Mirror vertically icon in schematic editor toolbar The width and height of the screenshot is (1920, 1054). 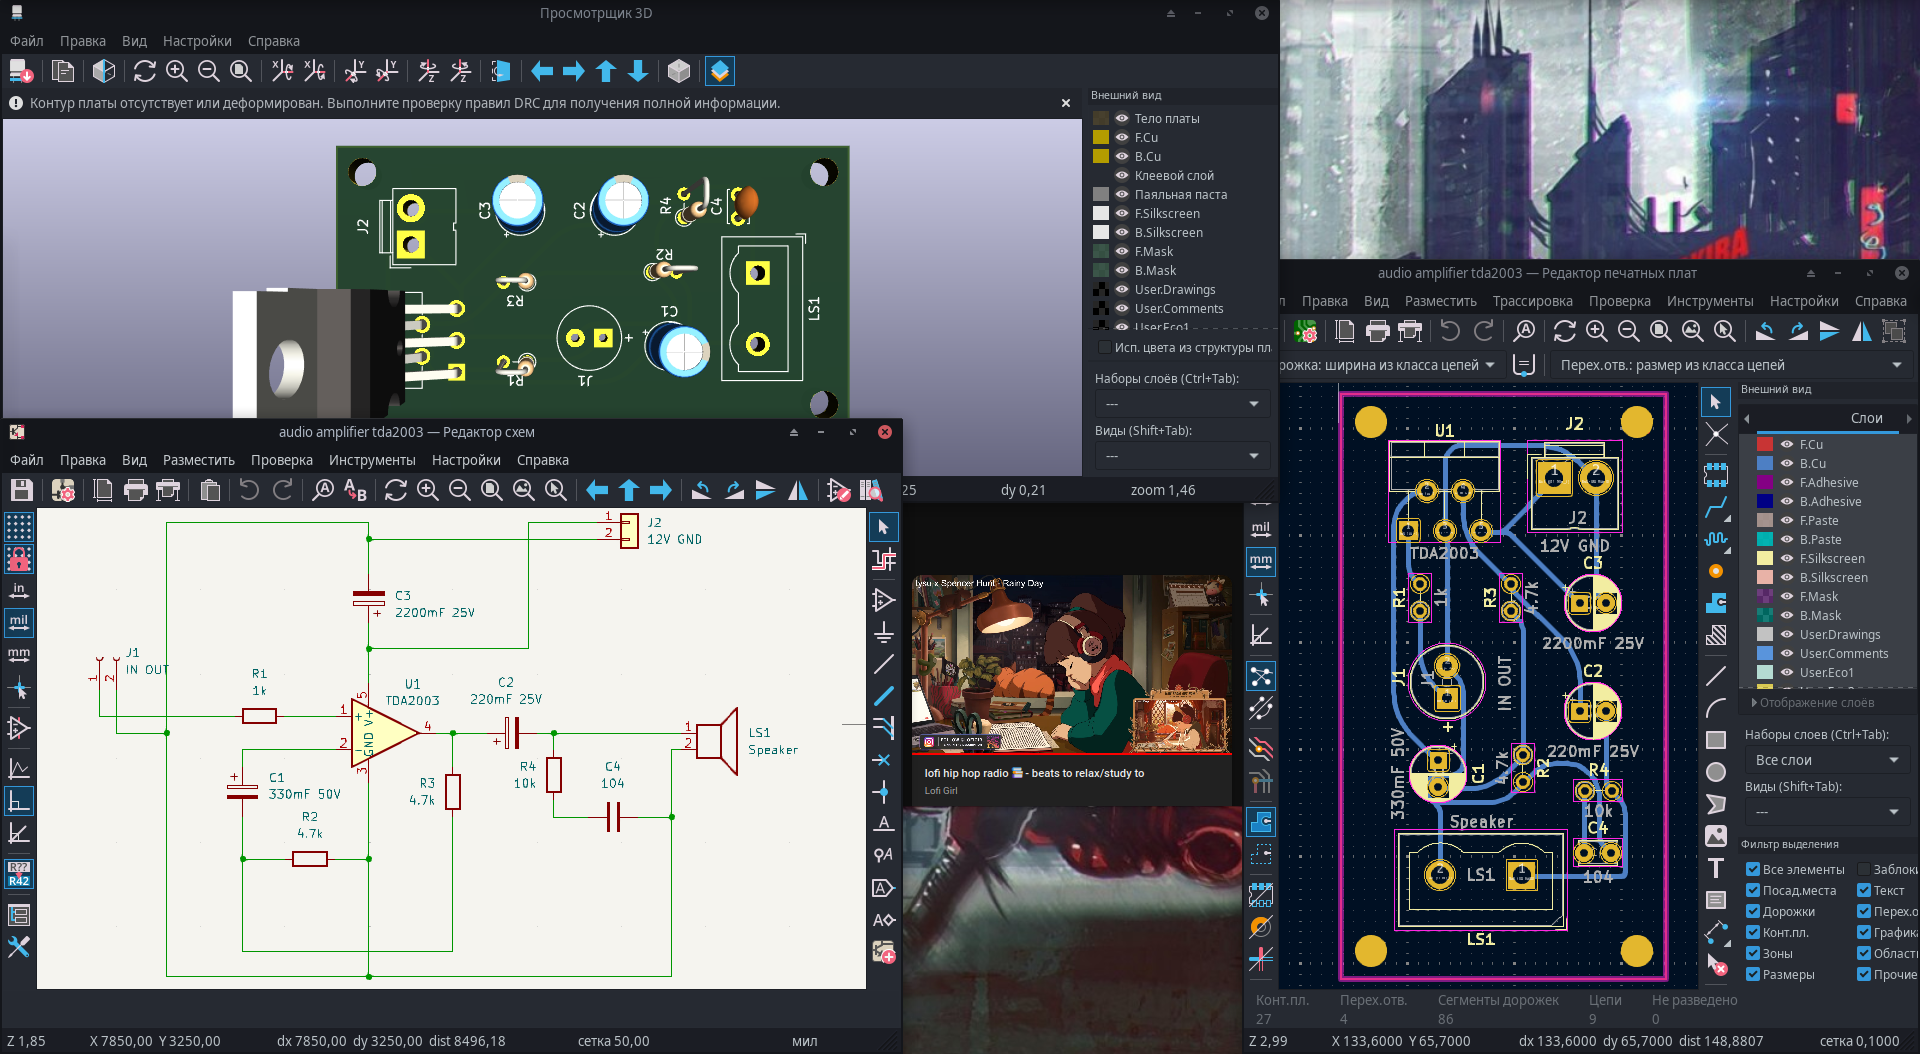pyautogui.click(x=765, y=490)
